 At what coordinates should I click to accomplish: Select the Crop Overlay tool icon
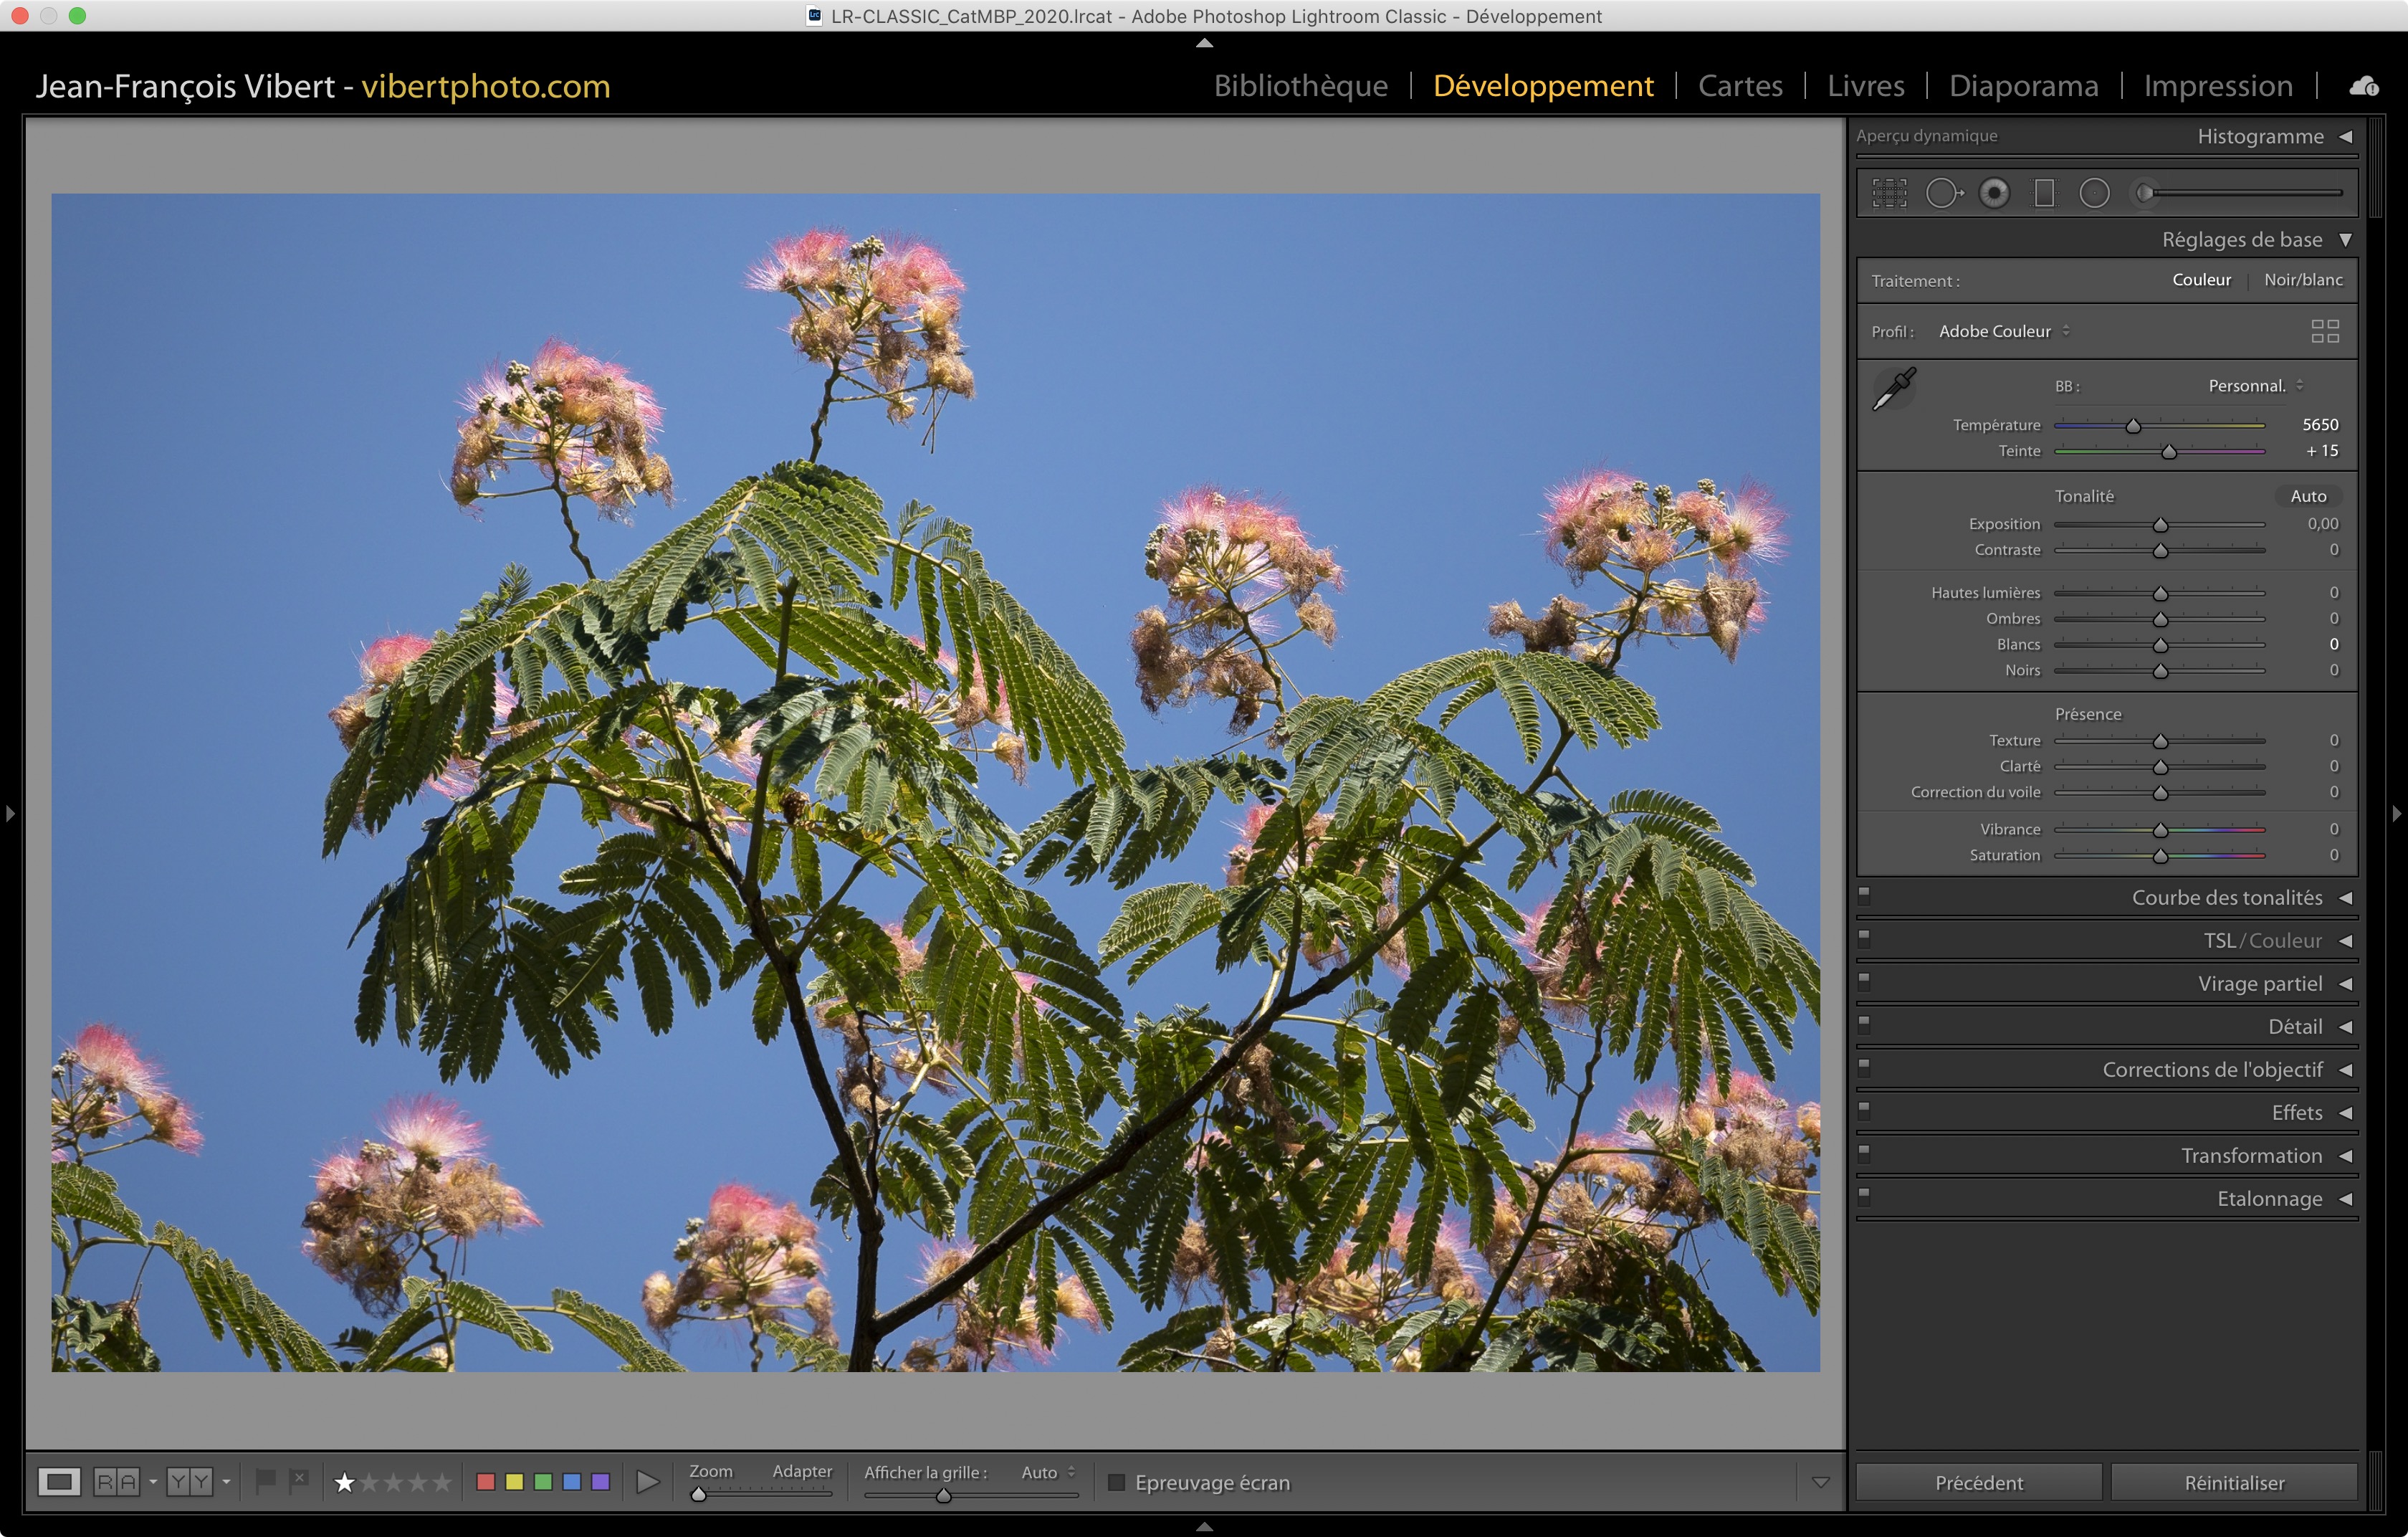1889,193
